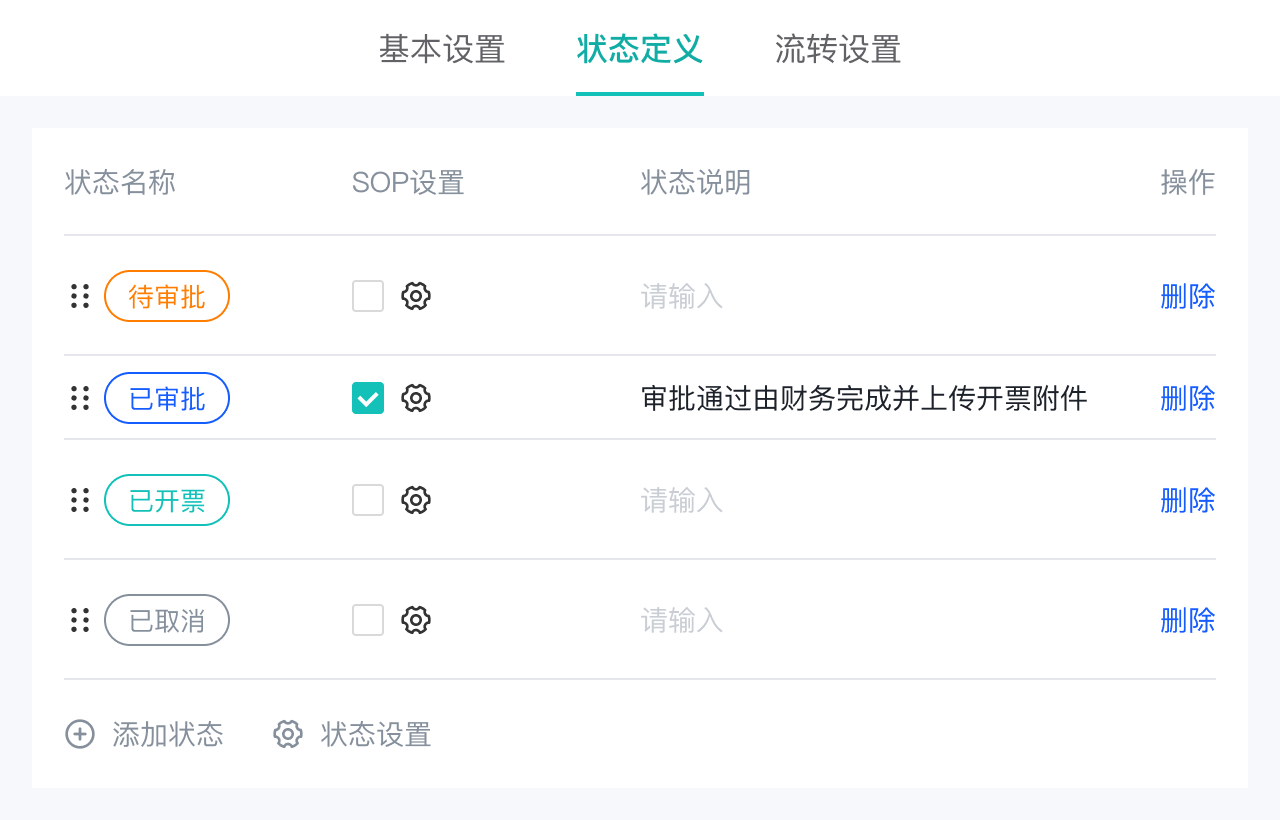The height and width of the screenshot is (820, 1280).
Task: Click the drag handle beside 已开票
Action: click(x=80, y=500)
